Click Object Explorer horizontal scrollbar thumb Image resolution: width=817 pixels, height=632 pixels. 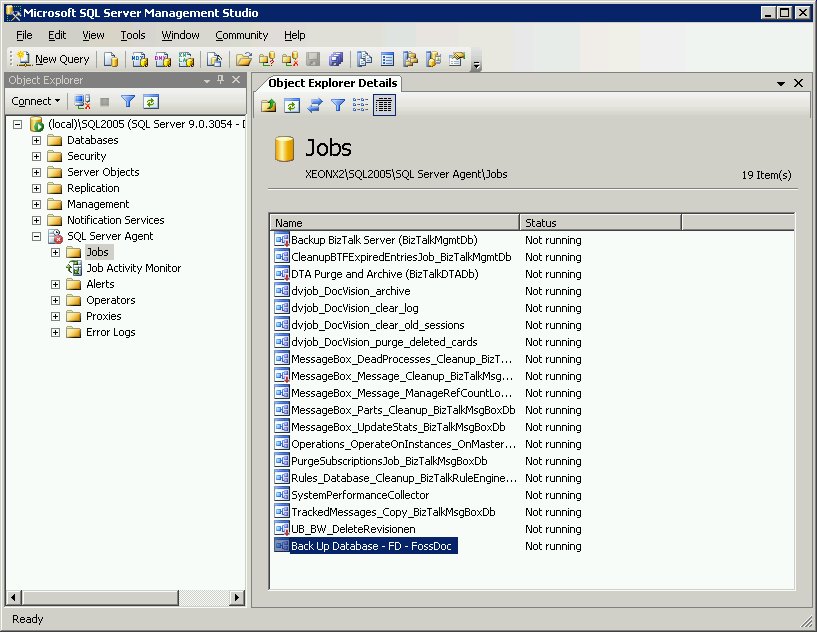[100, 598]
